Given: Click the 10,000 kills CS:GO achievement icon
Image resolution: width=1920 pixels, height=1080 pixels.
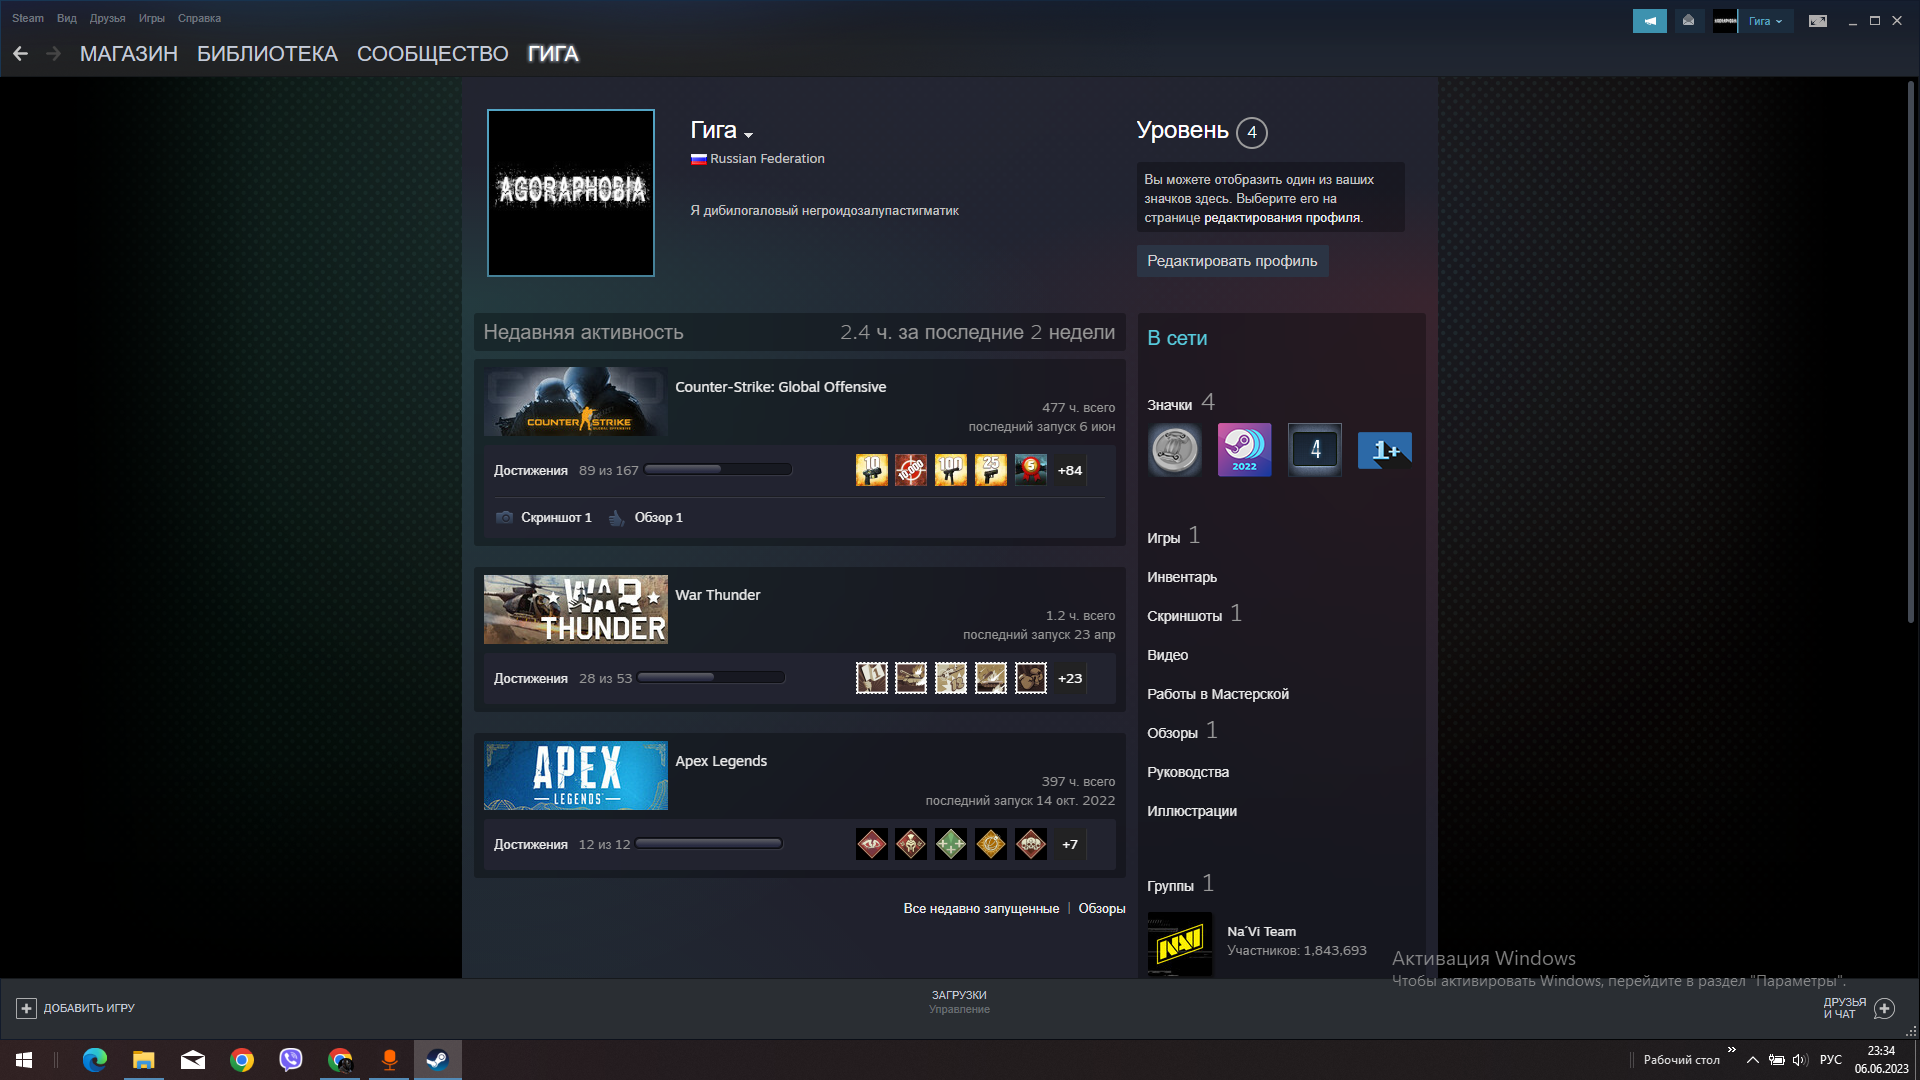Looking at the screenshot, I should [911, 470].
